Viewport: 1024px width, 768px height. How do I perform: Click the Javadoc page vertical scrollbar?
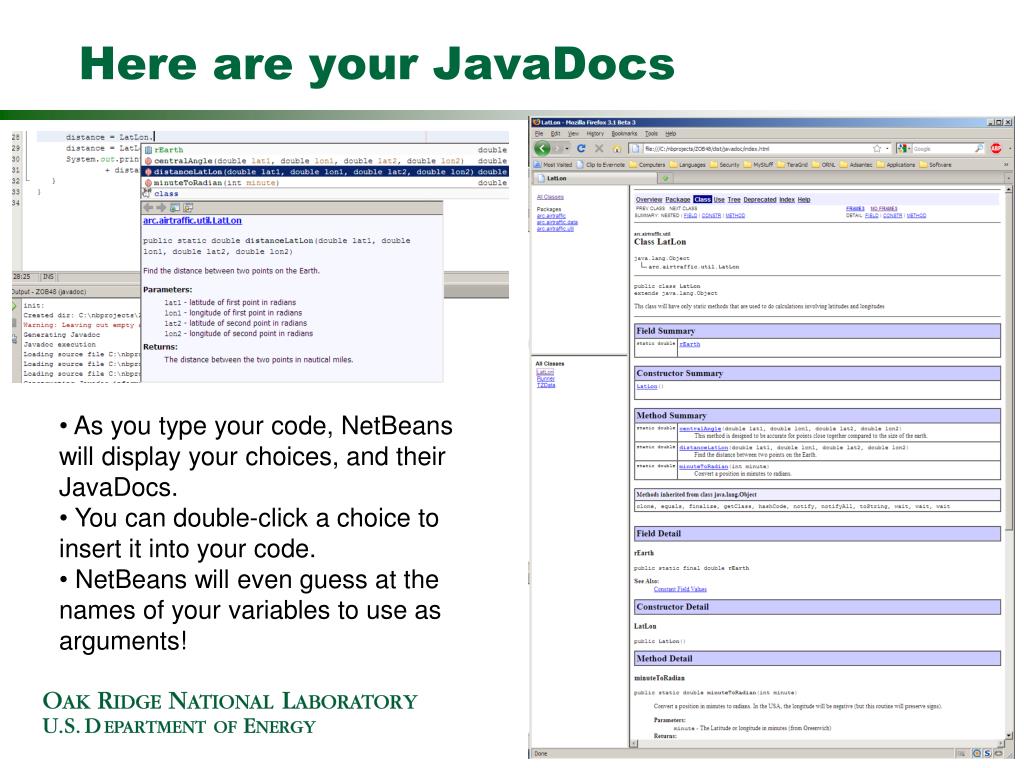point(1009,464)
